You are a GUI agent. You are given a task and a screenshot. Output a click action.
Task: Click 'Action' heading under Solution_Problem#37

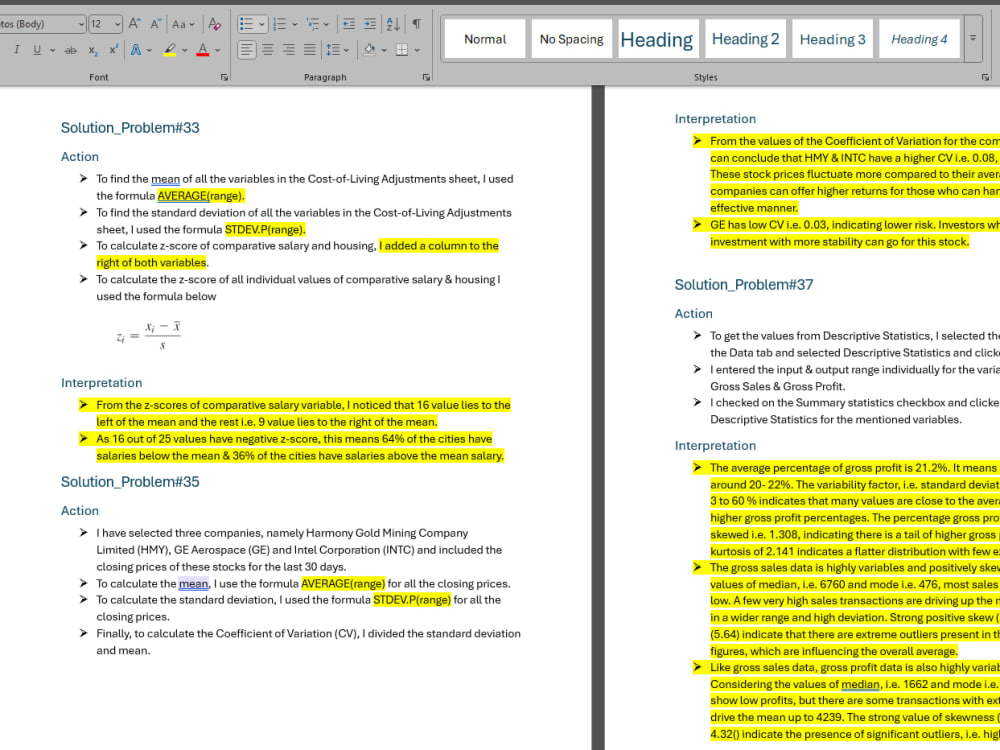693,313
